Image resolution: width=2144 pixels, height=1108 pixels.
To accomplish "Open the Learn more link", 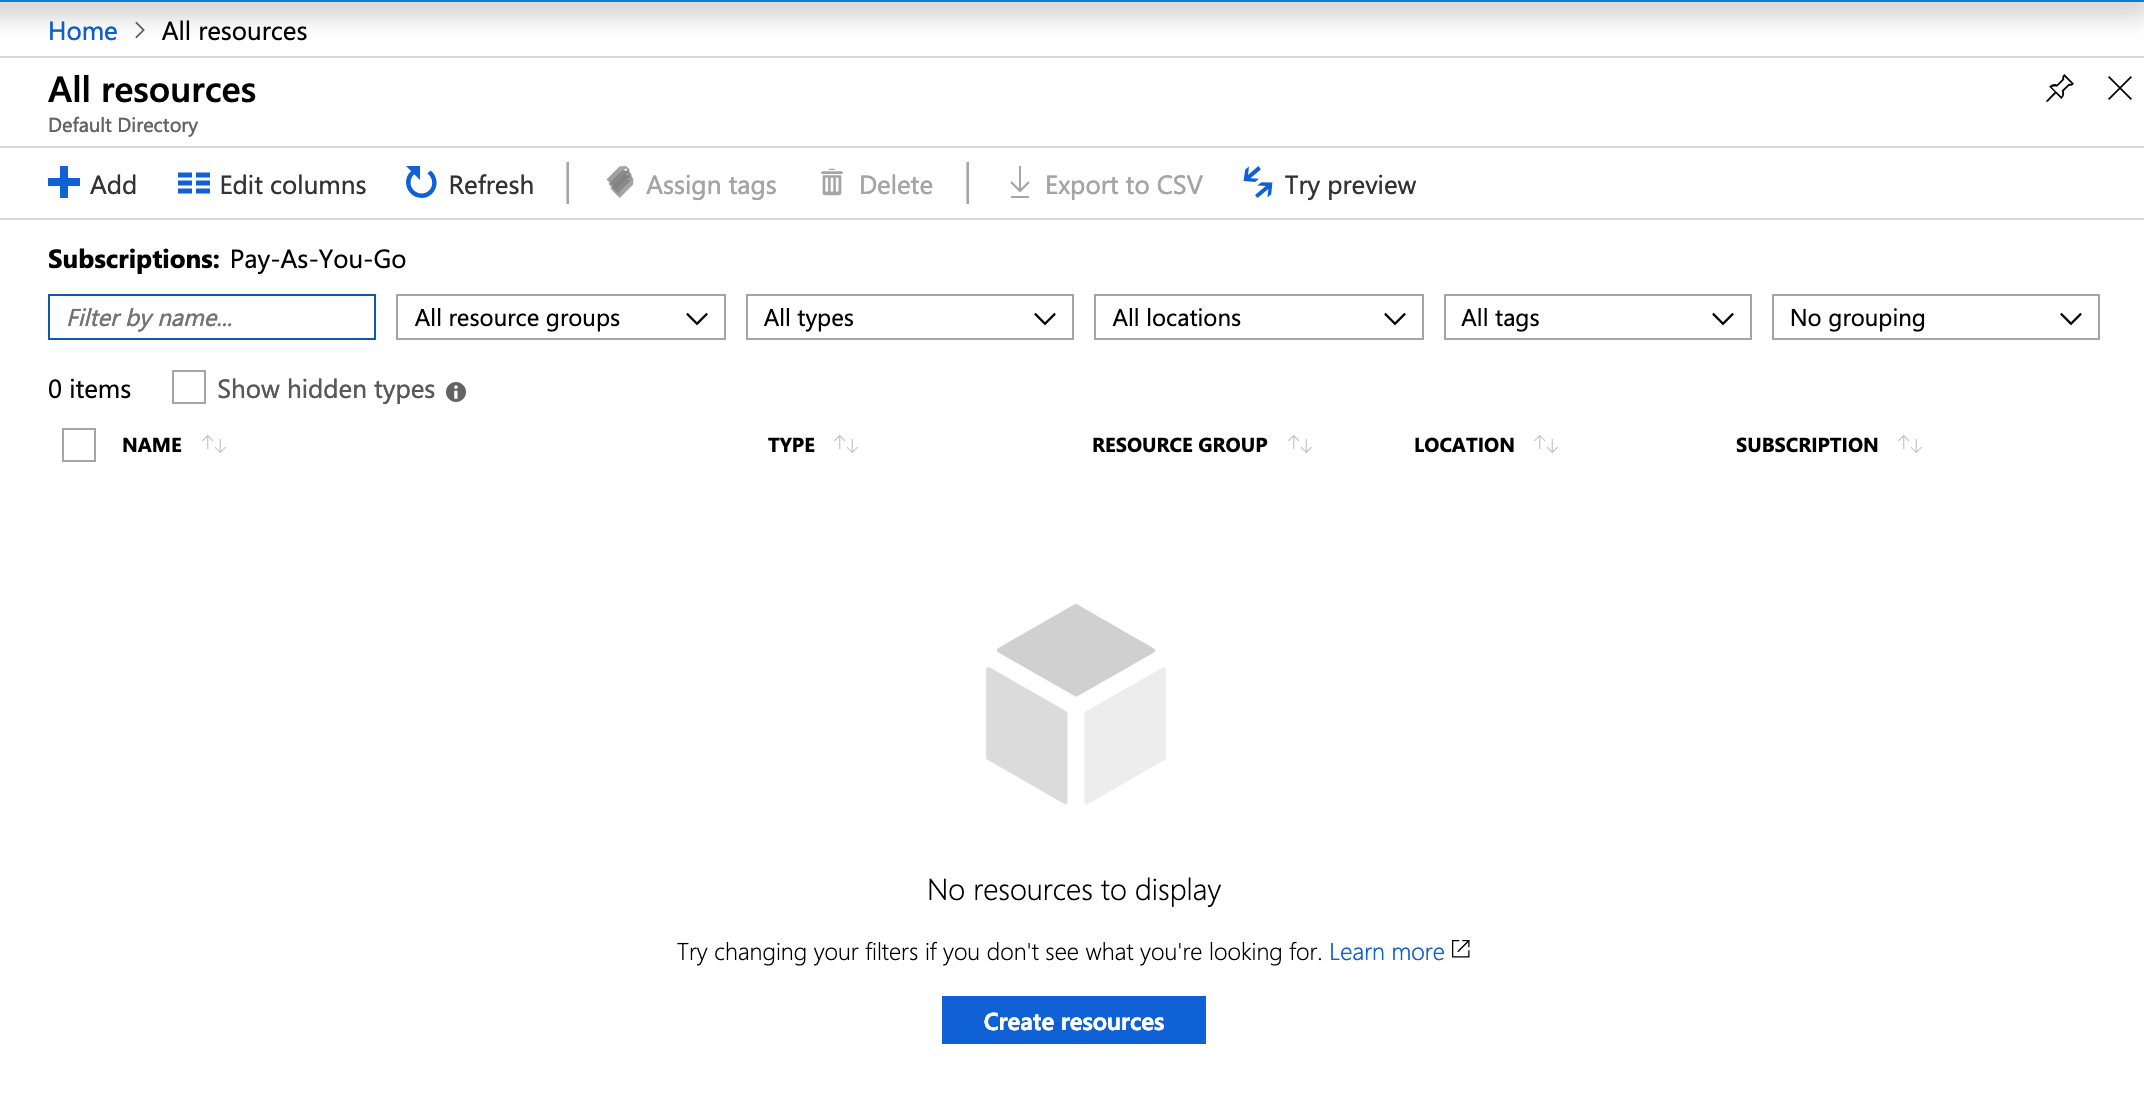I will (x=1386, y=952).
